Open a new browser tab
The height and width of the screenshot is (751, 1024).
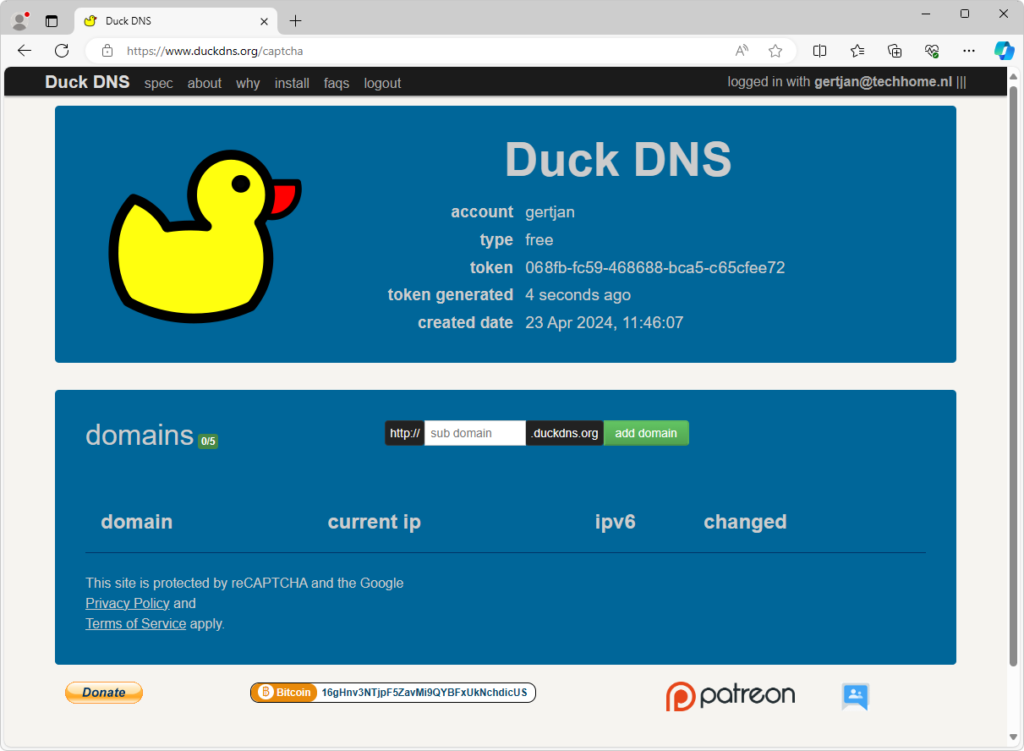(x=295, y=20)
